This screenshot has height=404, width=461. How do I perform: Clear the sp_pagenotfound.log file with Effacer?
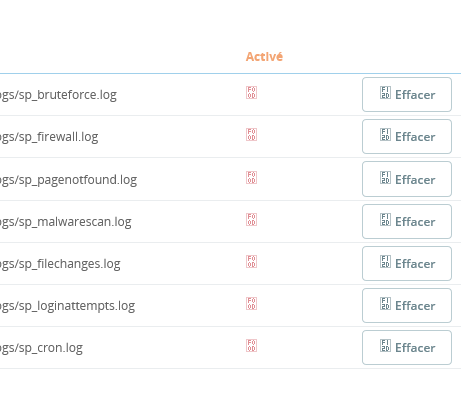(x=407, y=179)
